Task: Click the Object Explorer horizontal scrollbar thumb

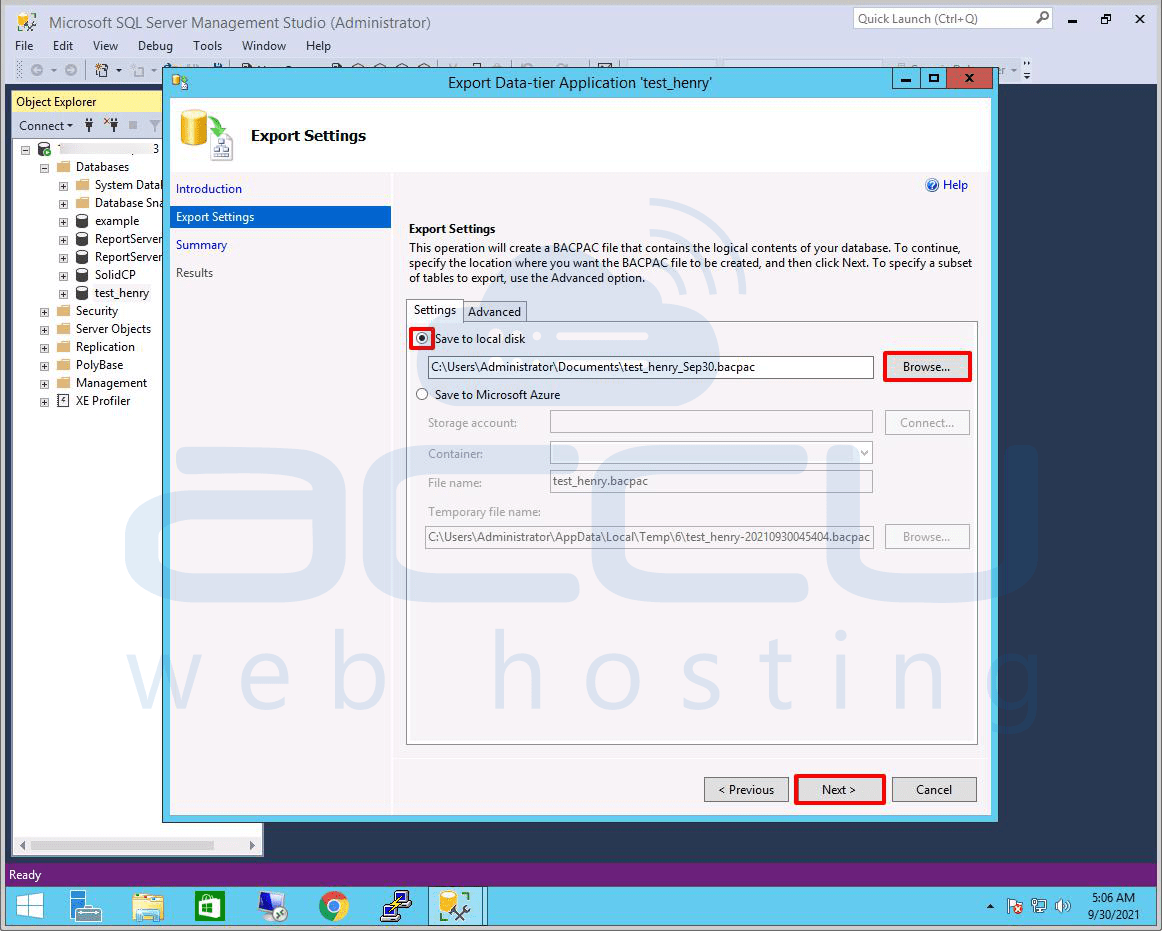Action: pos(122,845)
